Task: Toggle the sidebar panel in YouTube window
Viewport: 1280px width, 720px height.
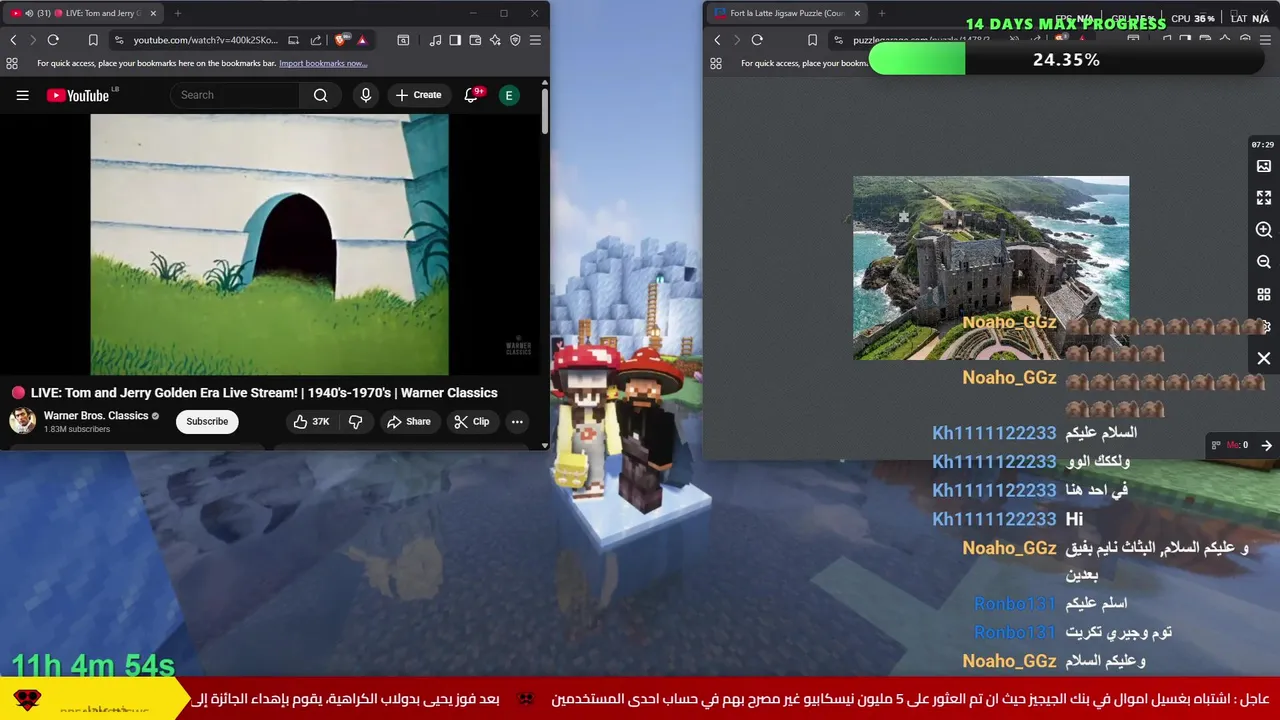Action: coord(455,40)
